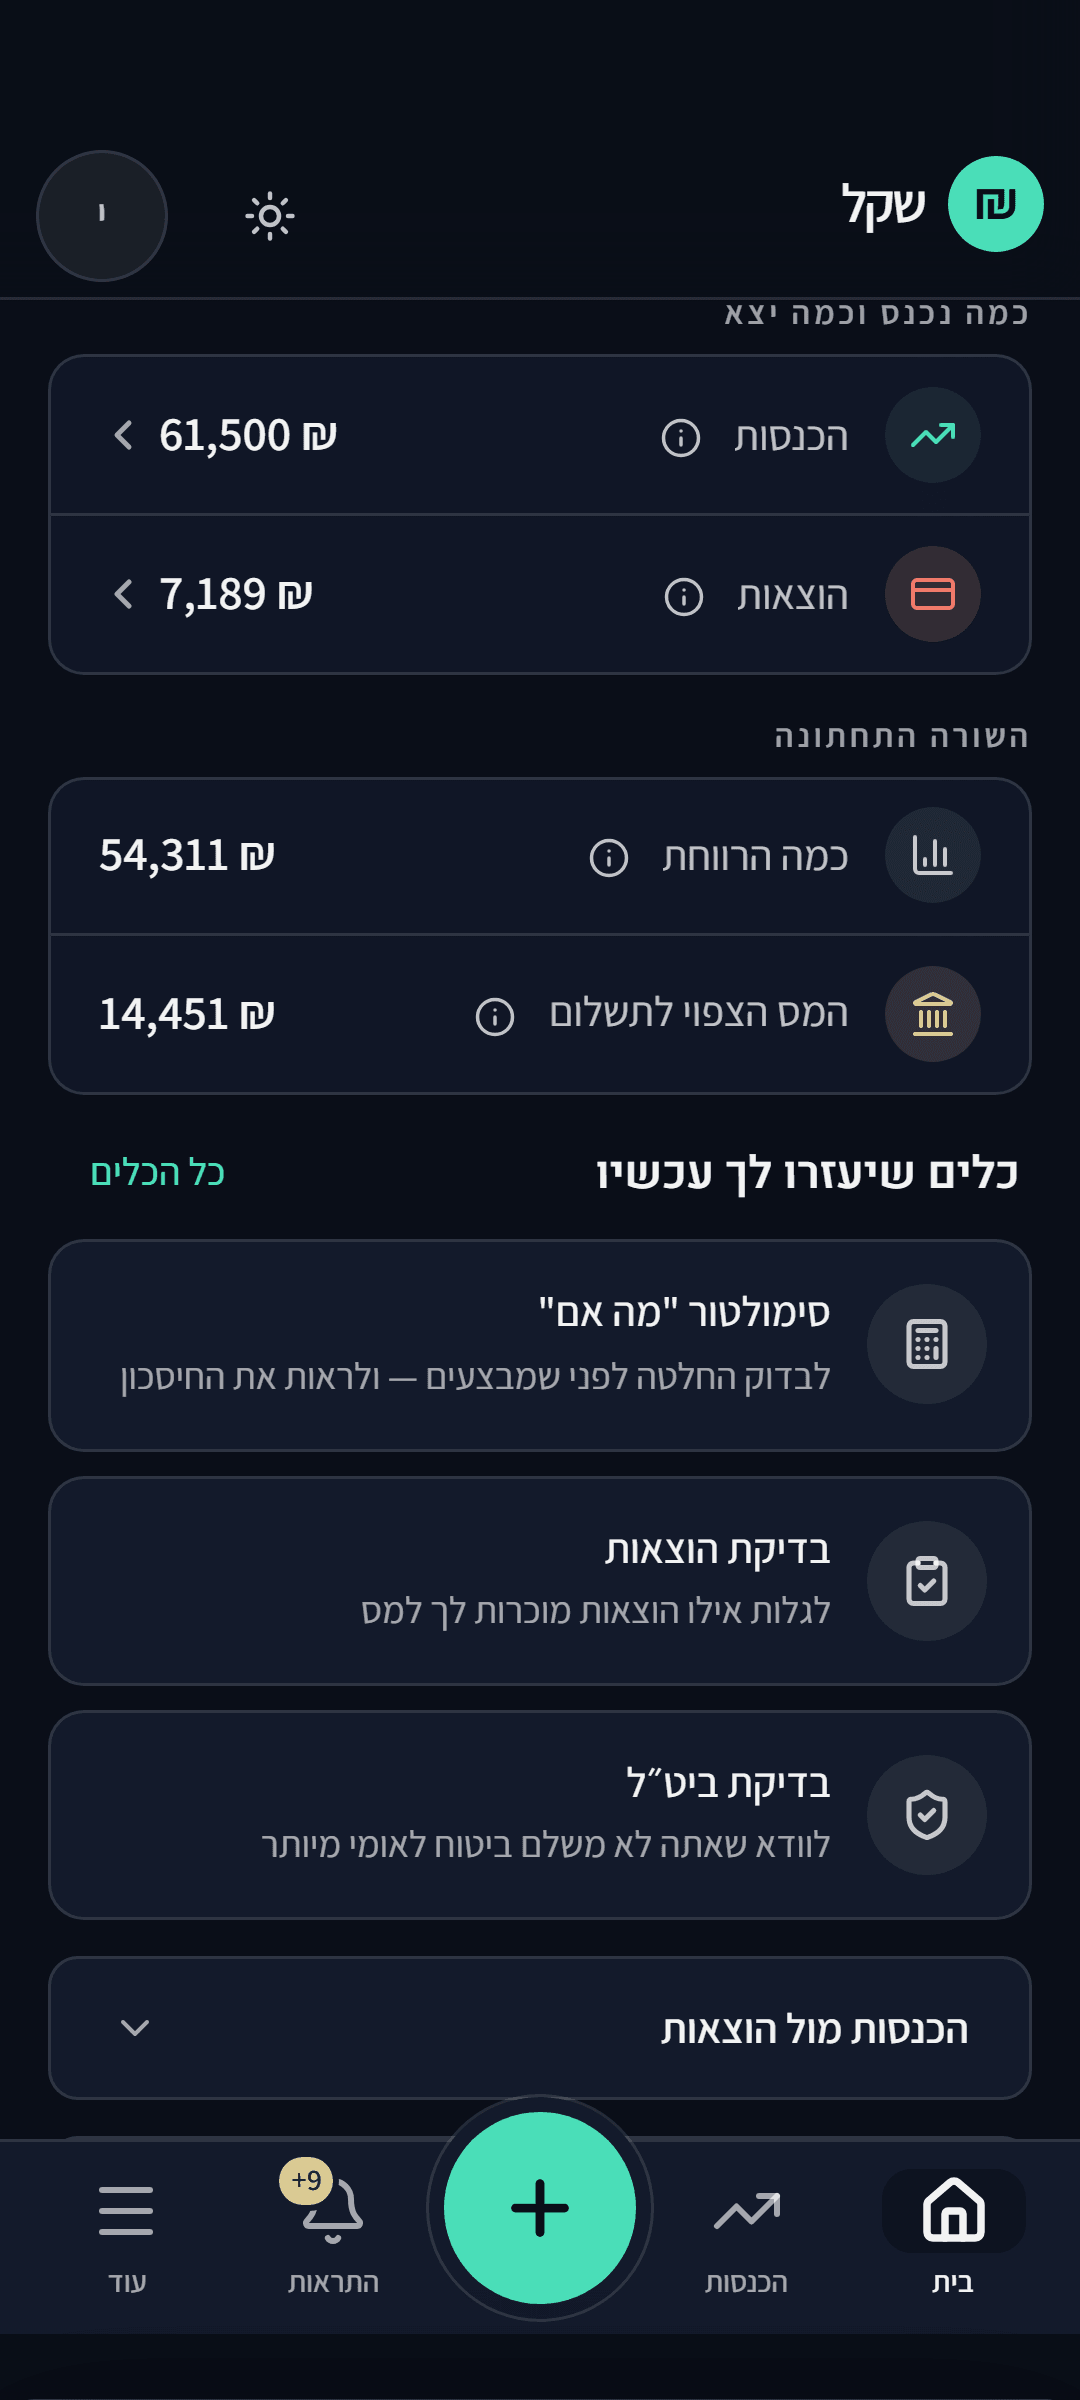Click the bank building tax icon
This screenshot has width=1080, height=2400.
click(933, 1014)
